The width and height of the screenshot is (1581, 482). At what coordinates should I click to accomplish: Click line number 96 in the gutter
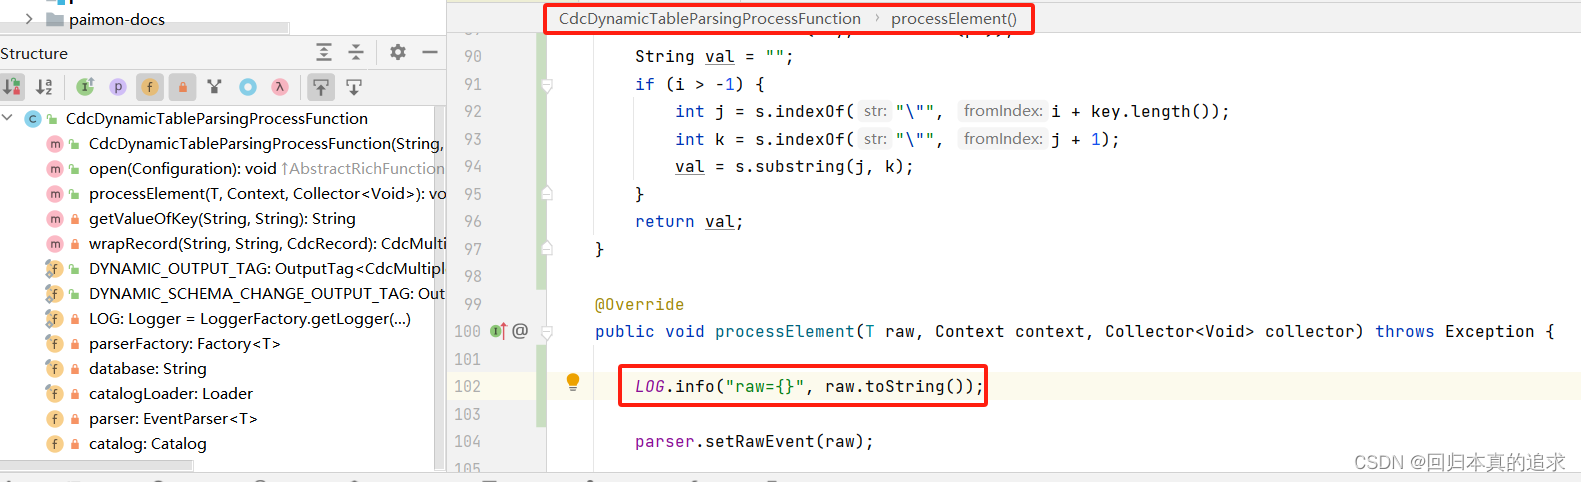click(x=473, y=221)
